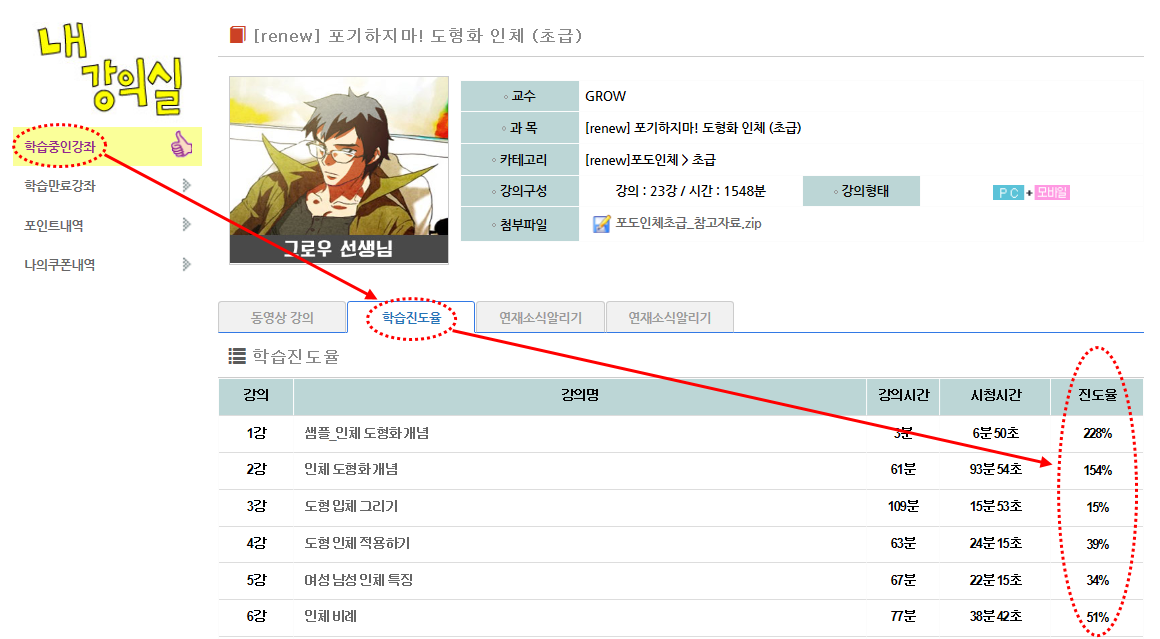Click the 3강 row number

point(256,507)
